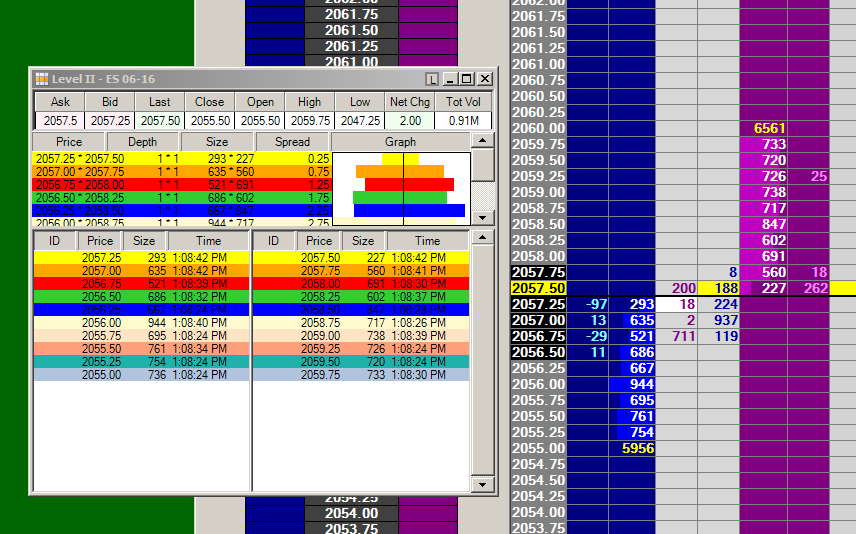The image size is (856, 534).
Task: Click the Graph column header
Action: point(400,142)
